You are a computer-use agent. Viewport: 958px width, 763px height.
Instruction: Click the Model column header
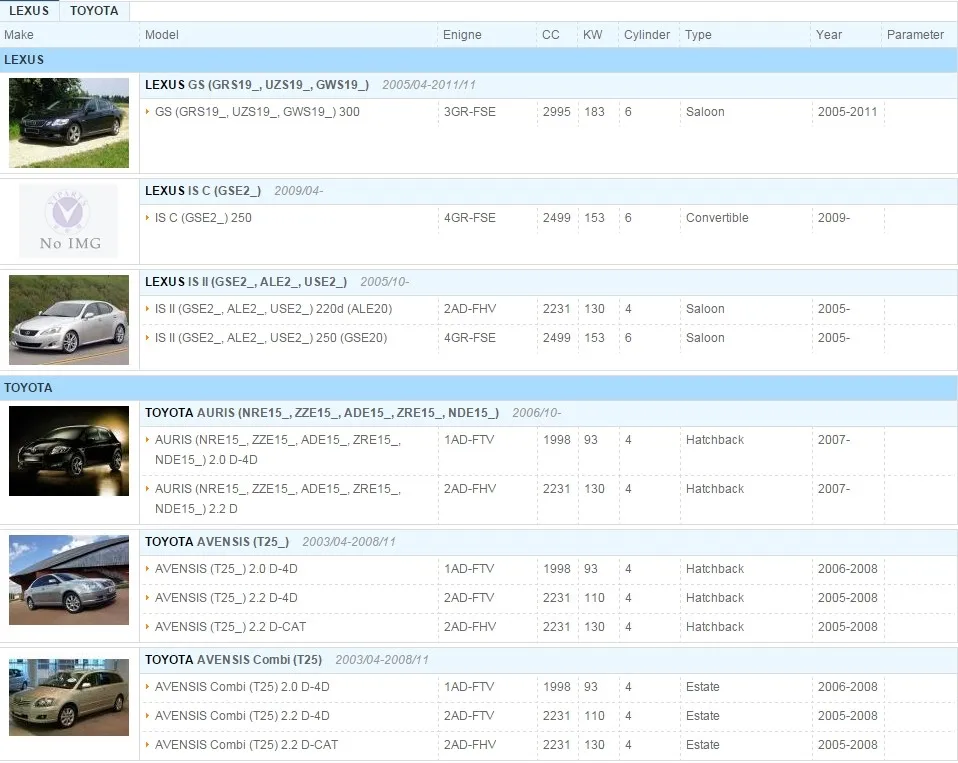162,35
